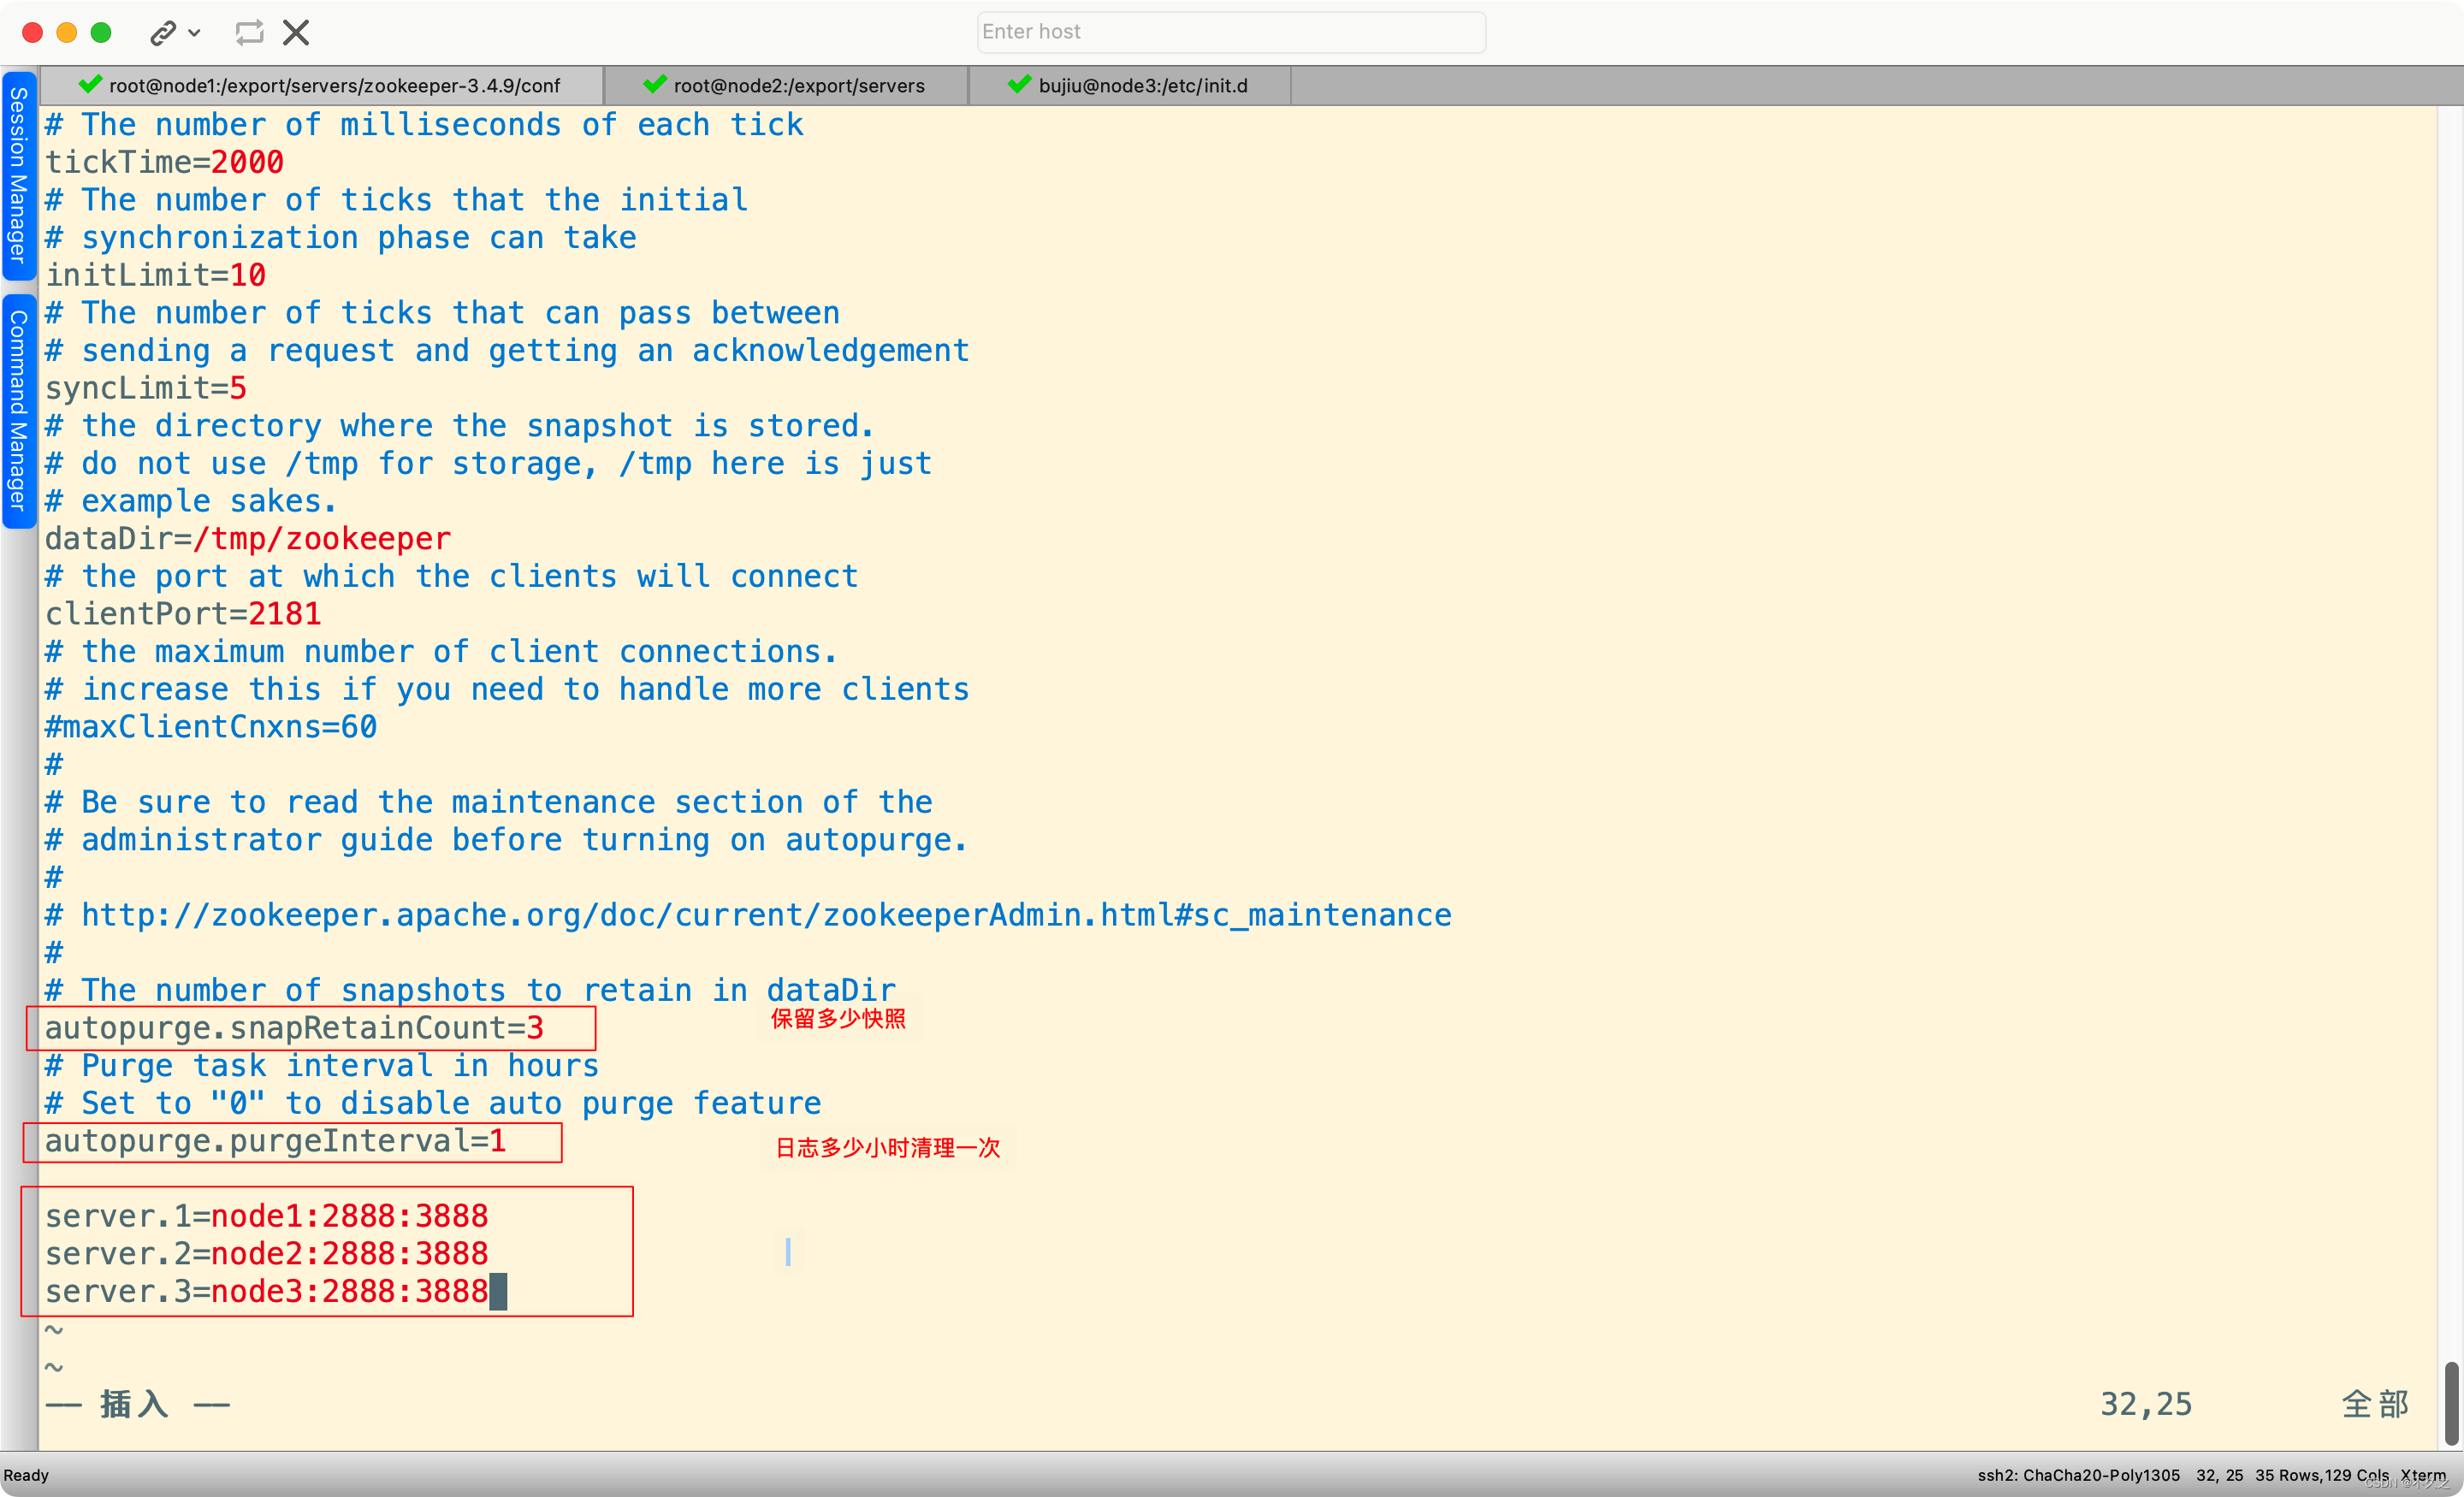Click the server.3=node3:2888:3888 line

click(x=266, y=1292)
